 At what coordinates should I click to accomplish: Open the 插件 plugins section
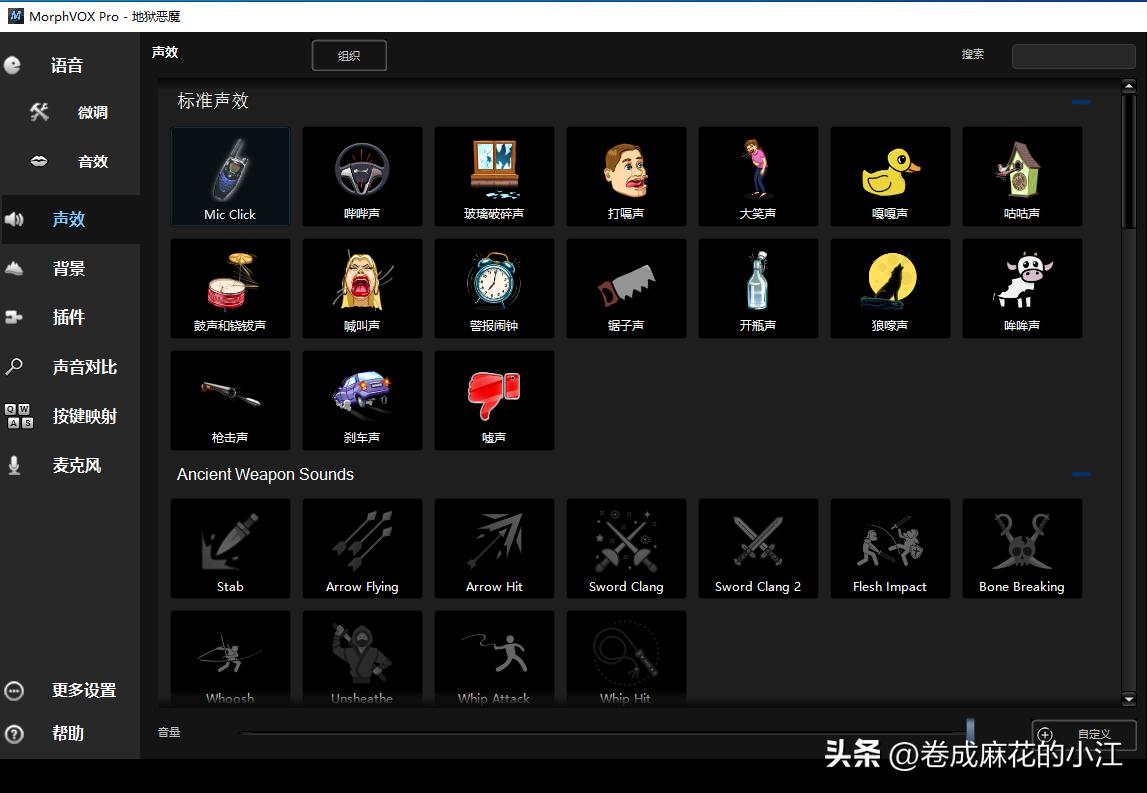(x=69, y=317)
